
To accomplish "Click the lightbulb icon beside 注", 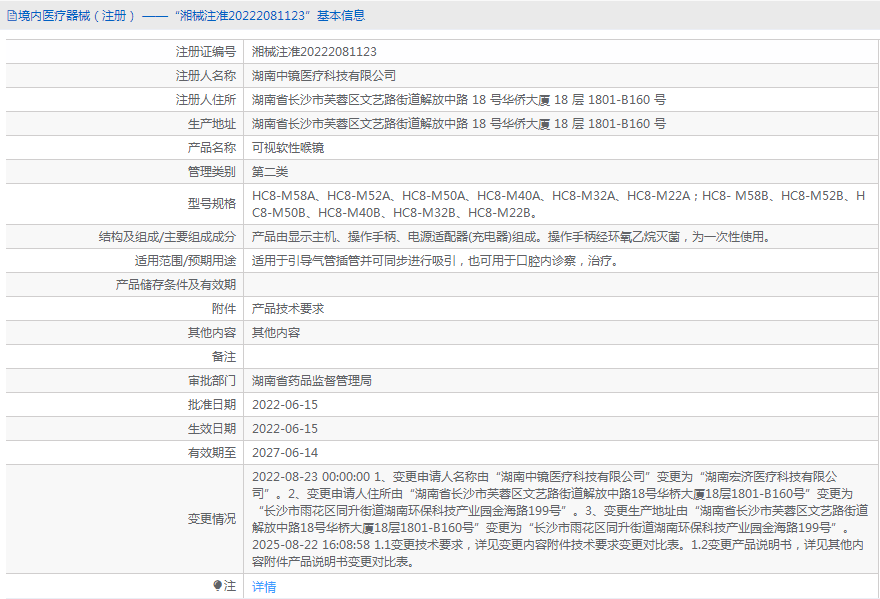I will pyautogui.click(x=218, y=586).
